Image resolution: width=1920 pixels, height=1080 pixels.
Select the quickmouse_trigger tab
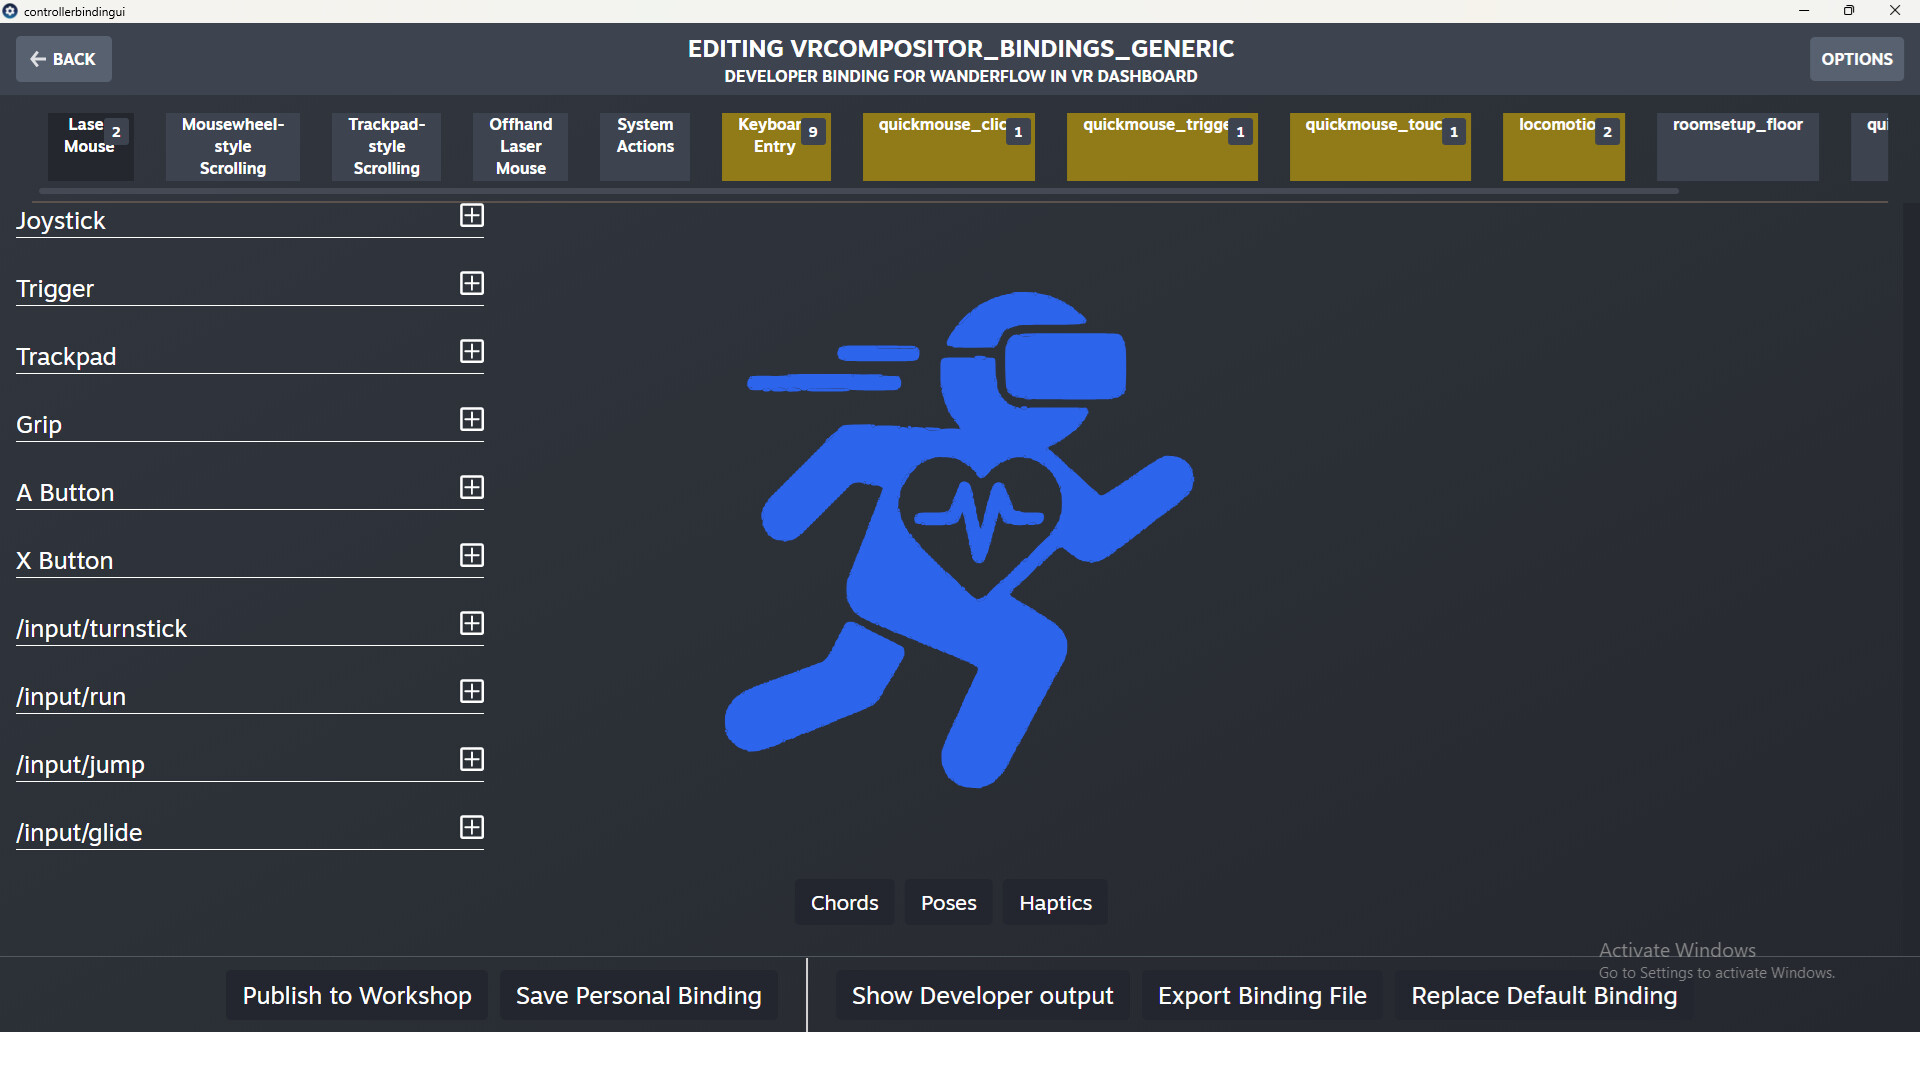pos(1161,146)
